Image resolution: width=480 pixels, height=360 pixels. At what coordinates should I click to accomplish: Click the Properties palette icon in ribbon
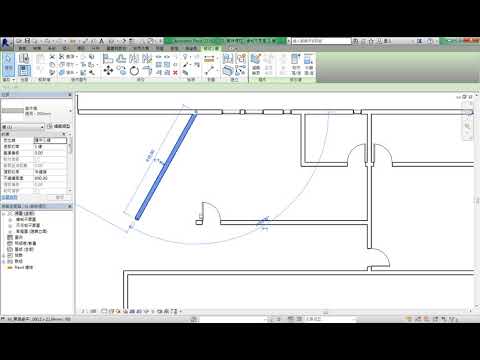24,70
